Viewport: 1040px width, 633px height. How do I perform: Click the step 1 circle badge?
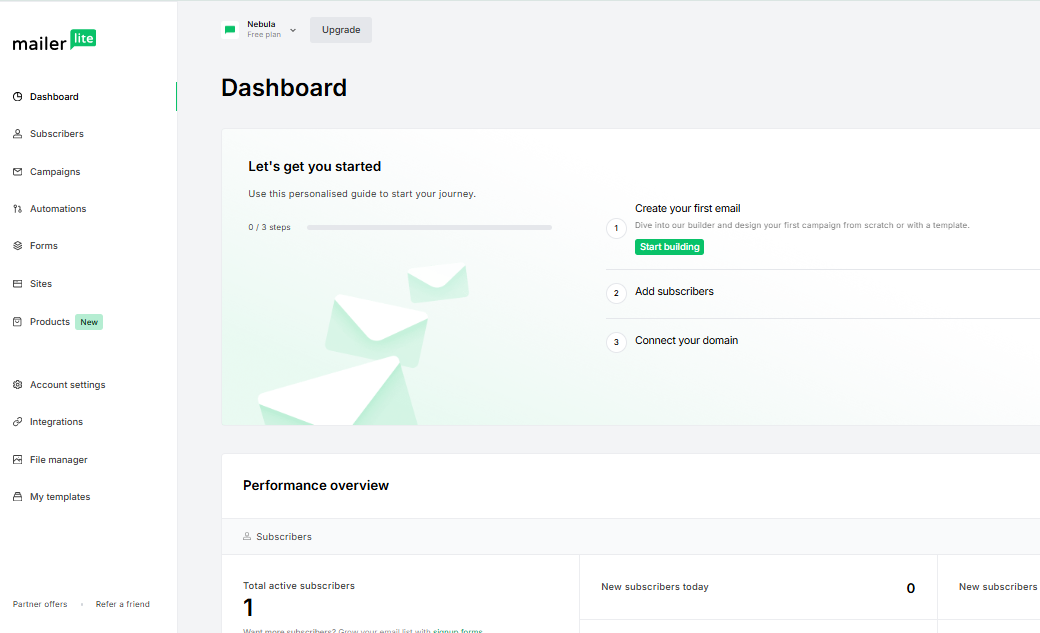616,228
